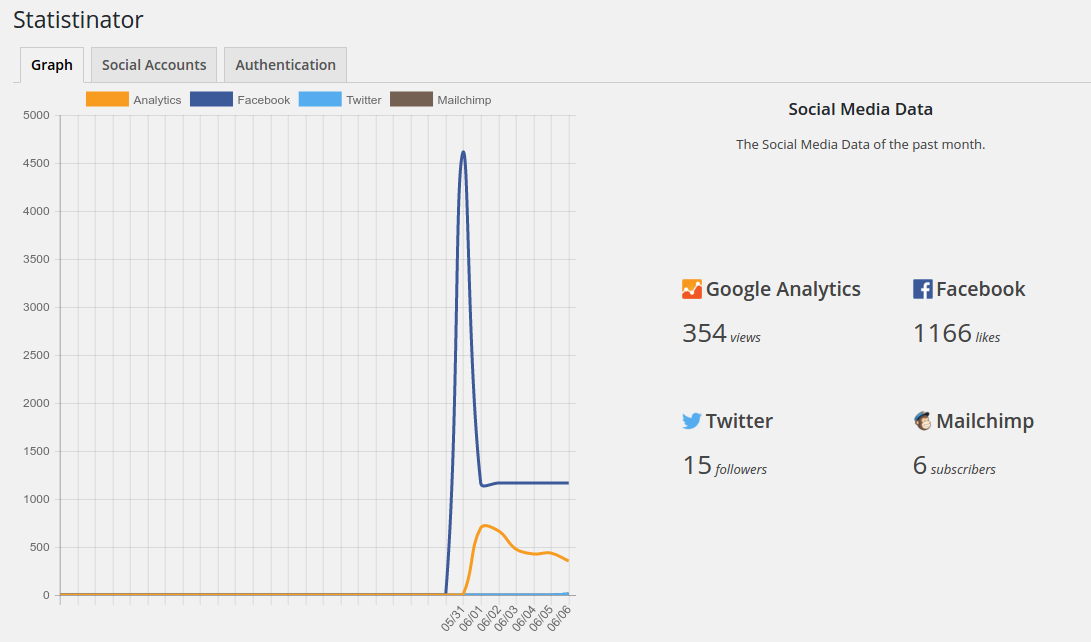The image size is (1091, 642).
Task: Click the Mailchimp monkey icon
Action: tap(923, 421)
